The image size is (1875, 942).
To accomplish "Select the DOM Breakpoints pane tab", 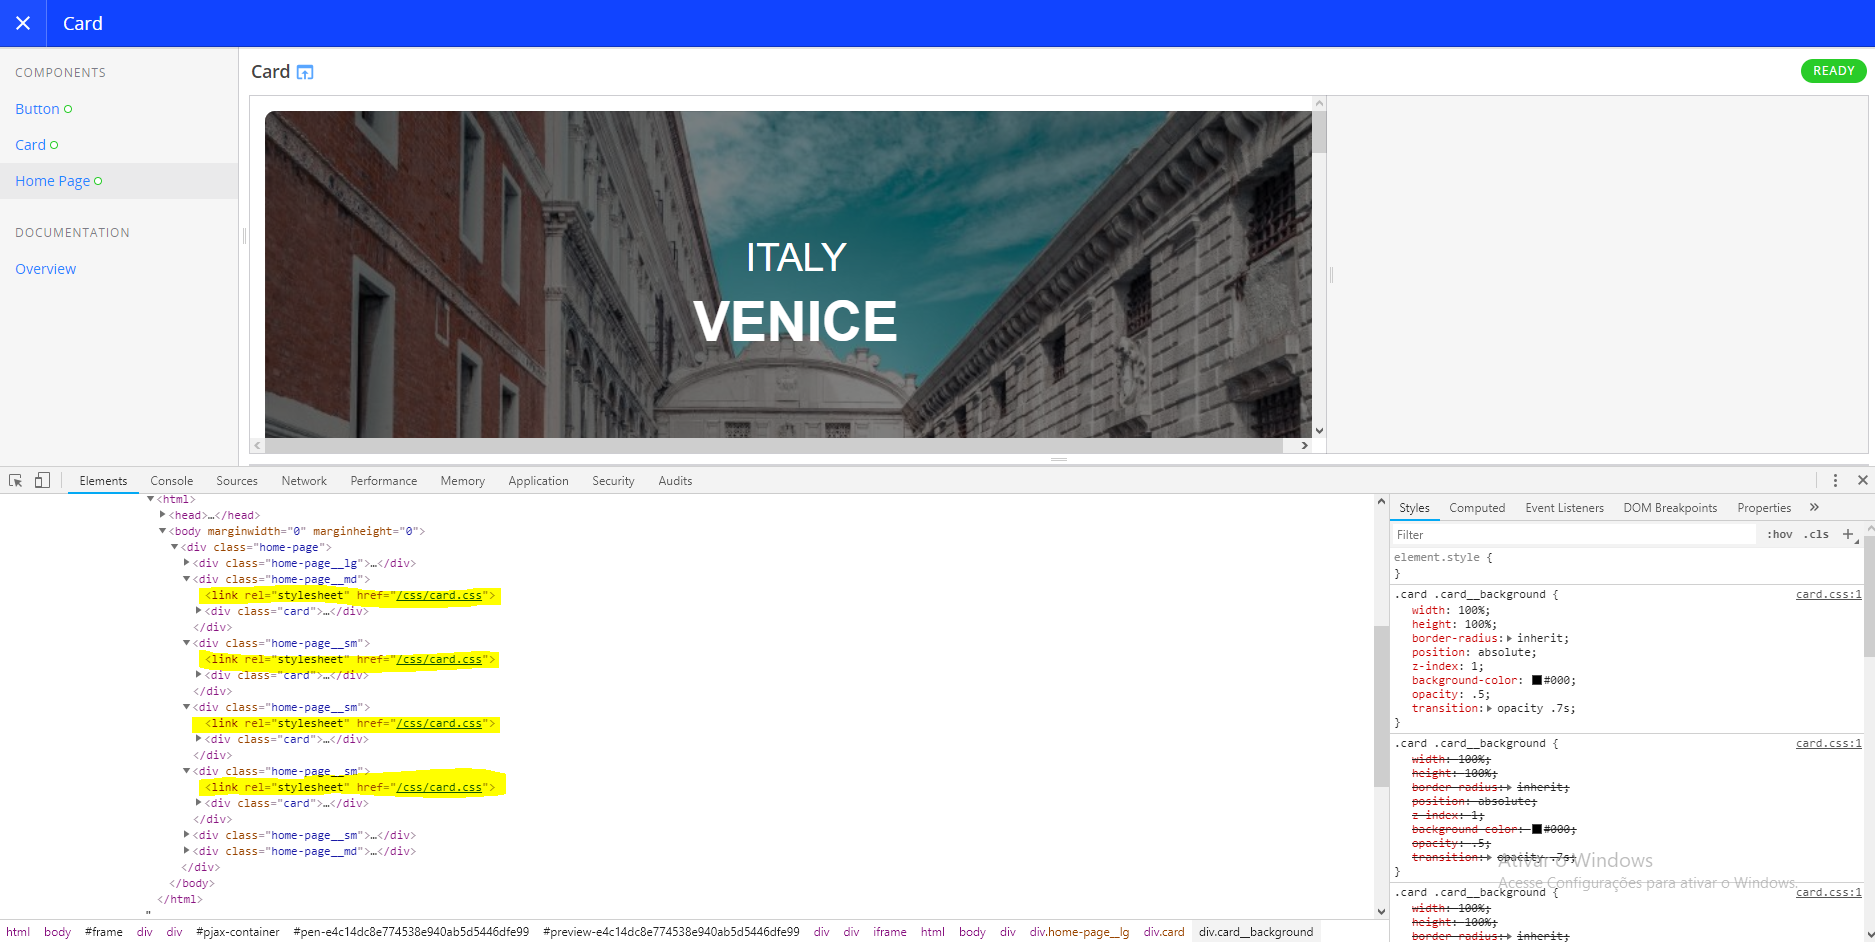I will 1670,508.
